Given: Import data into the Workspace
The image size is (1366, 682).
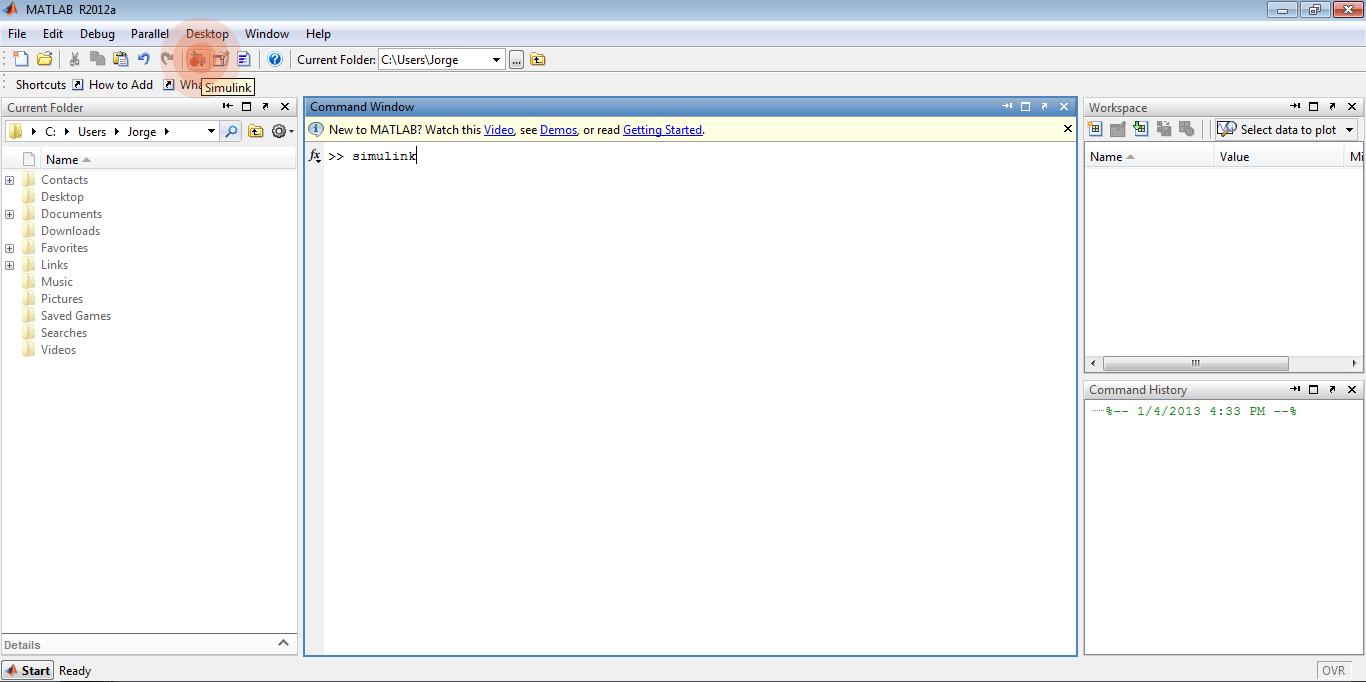Looking at the screenshot, I should 1141,129.
